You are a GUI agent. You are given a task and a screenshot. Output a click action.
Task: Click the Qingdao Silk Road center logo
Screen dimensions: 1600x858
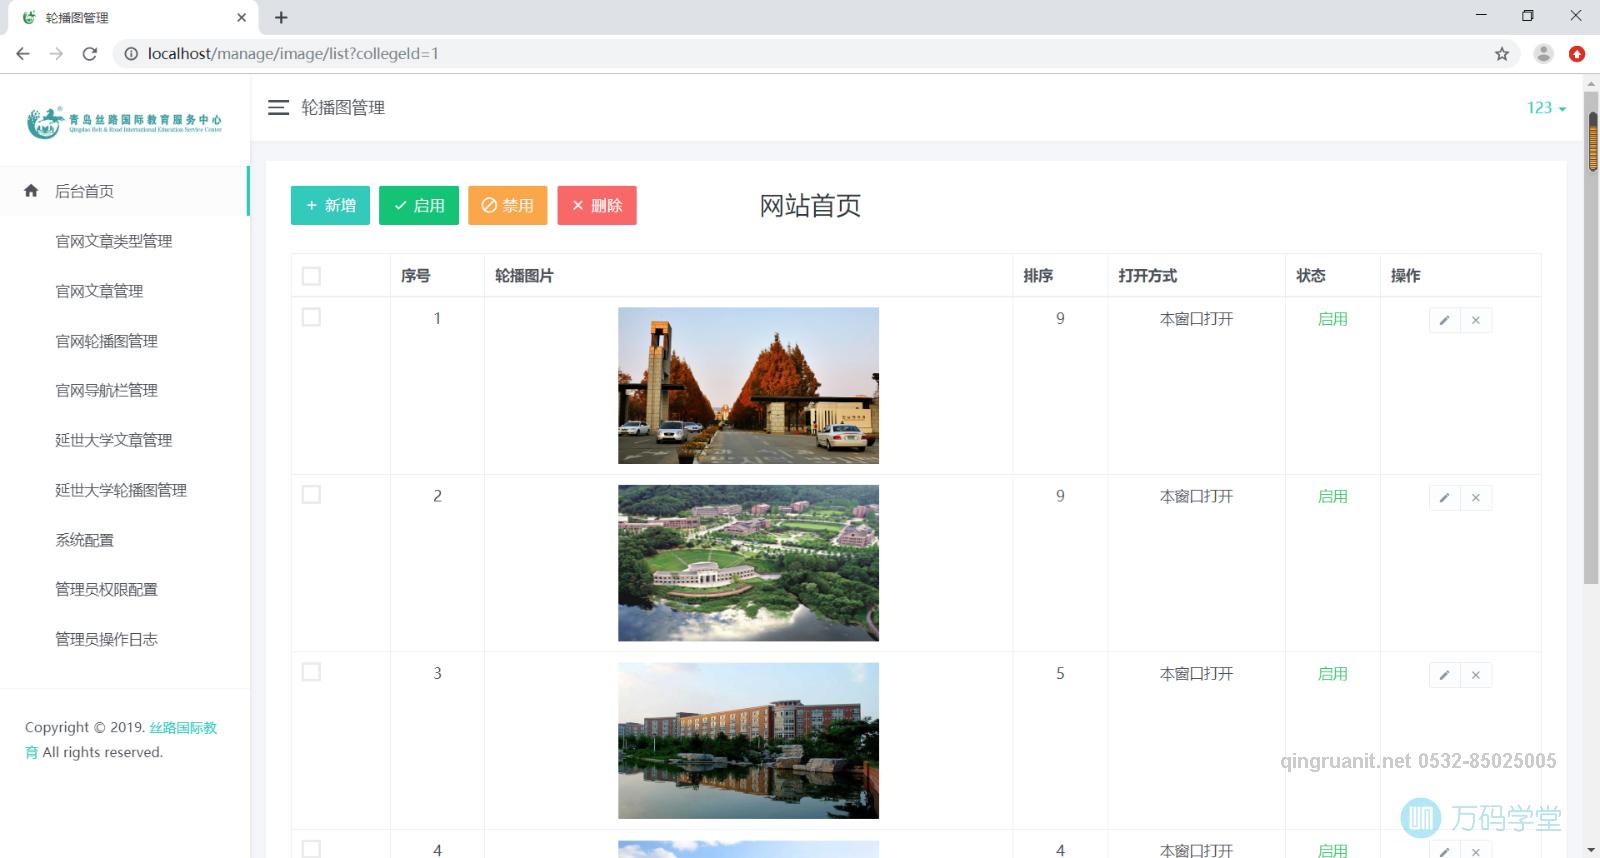[124, 122]
